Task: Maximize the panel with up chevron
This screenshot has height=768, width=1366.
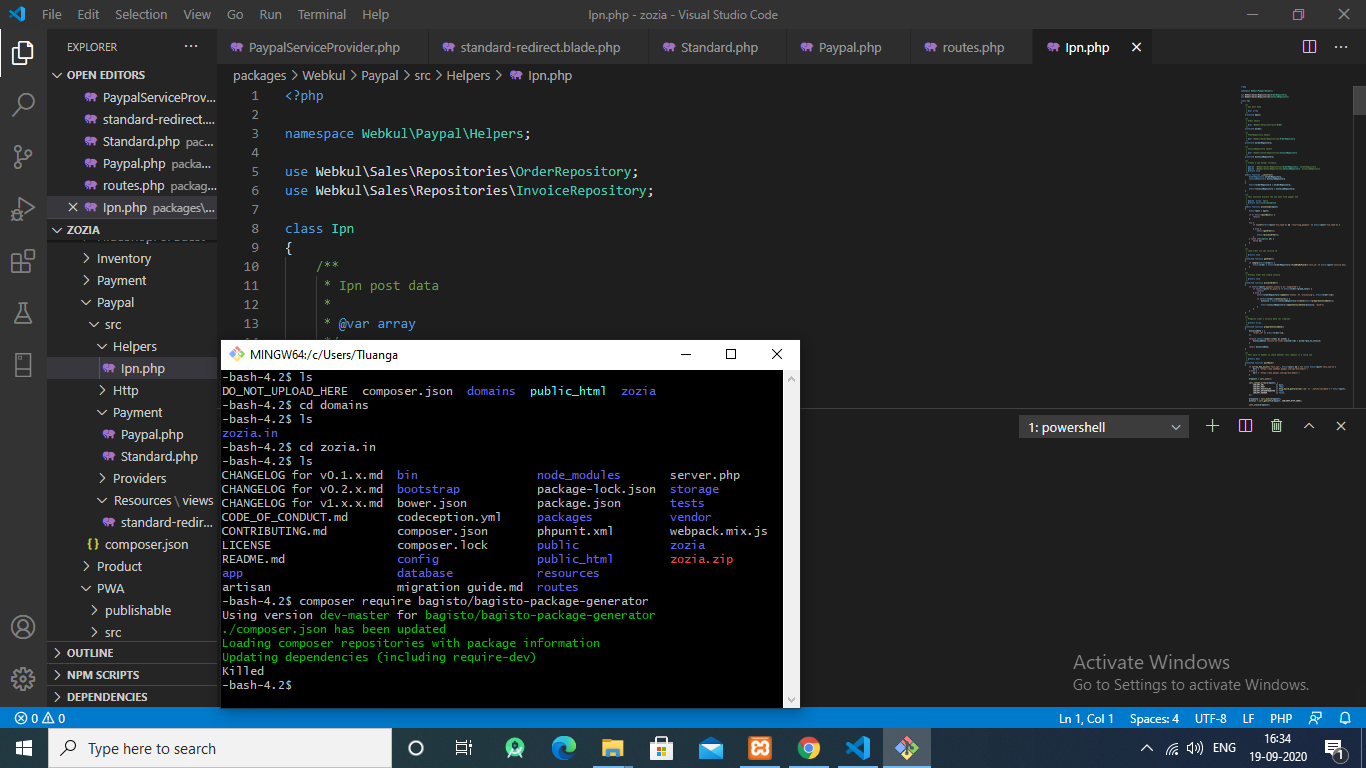Action: [x=1308, y=426]
